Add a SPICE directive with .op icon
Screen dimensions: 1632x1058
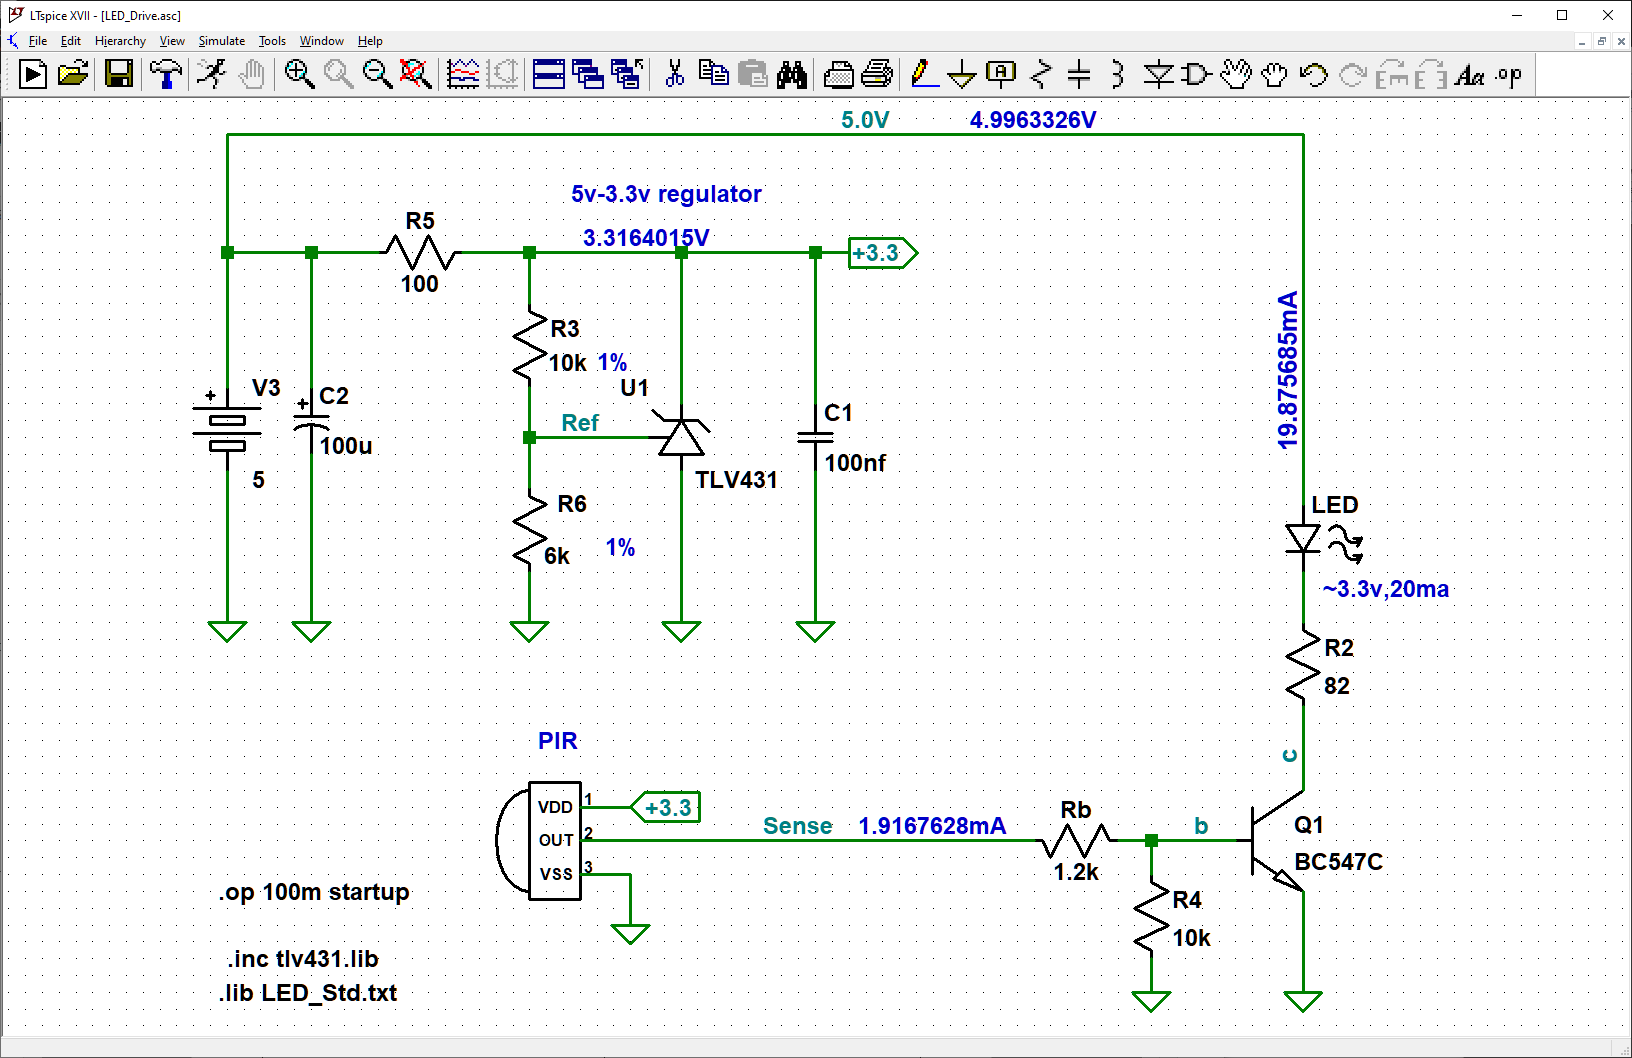(x=1509, y=74)
